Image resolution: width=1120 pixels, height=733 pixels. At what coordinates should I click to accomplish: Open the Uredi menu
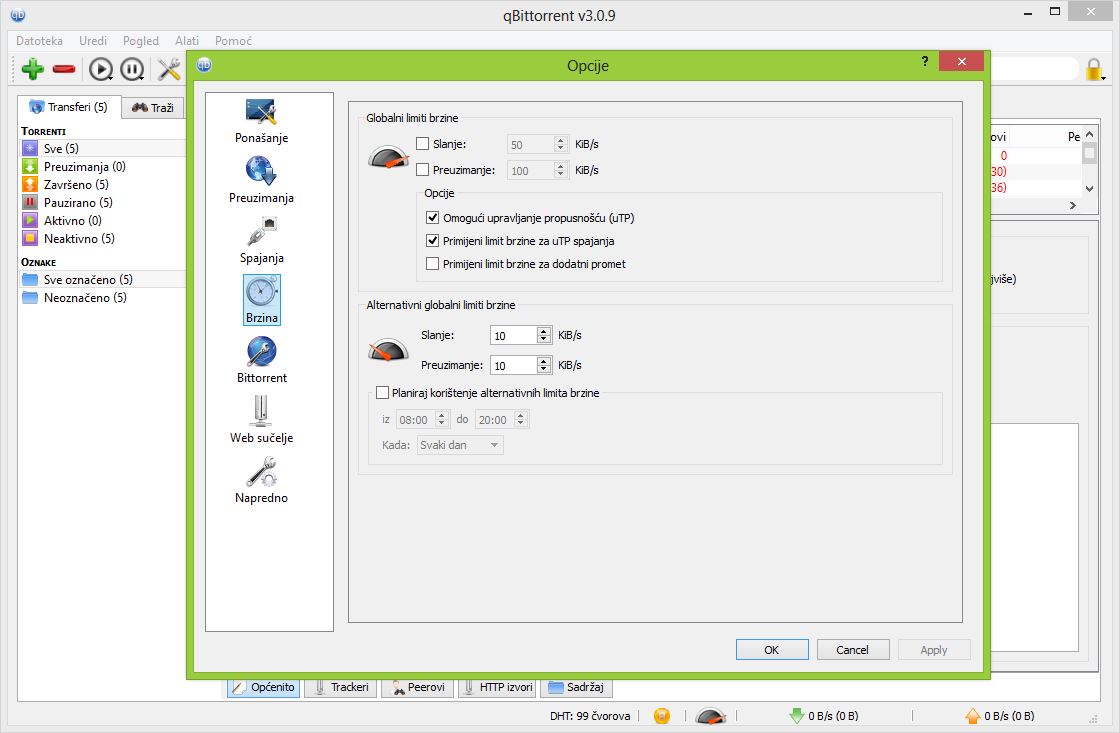[x=93, y=41]
